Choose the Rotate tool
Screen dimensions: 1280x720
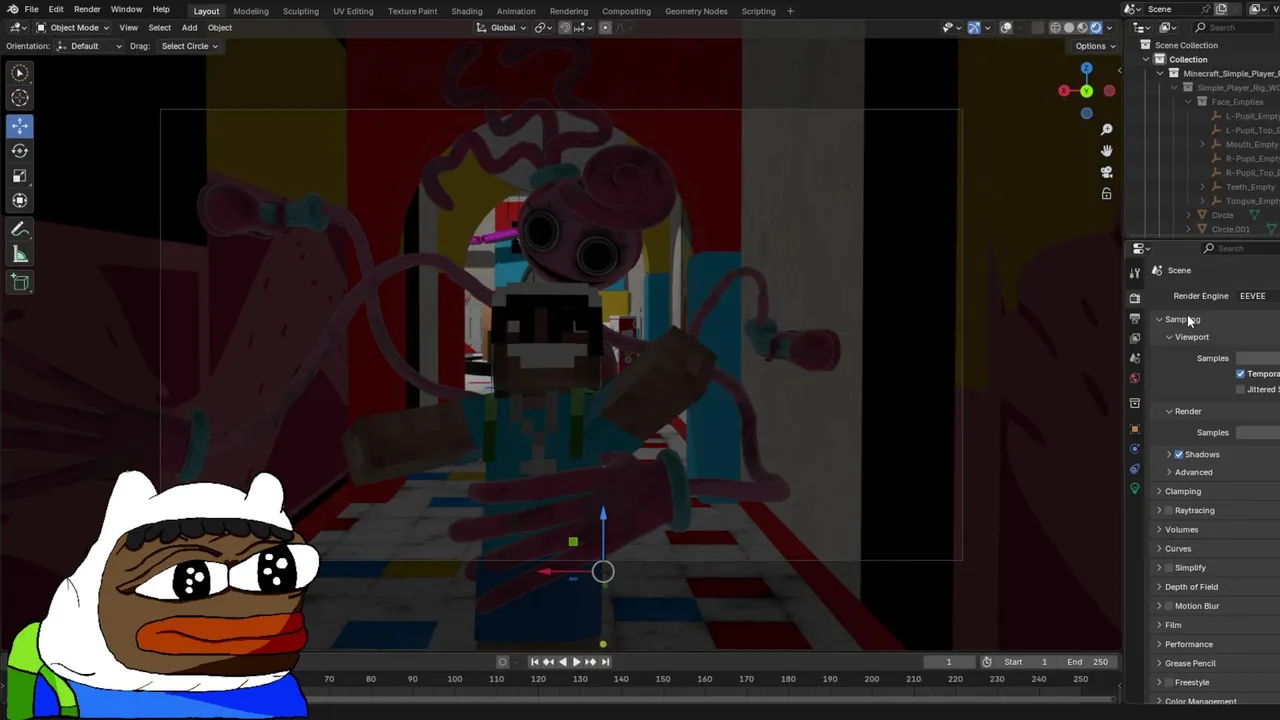(x=20, y=151)
